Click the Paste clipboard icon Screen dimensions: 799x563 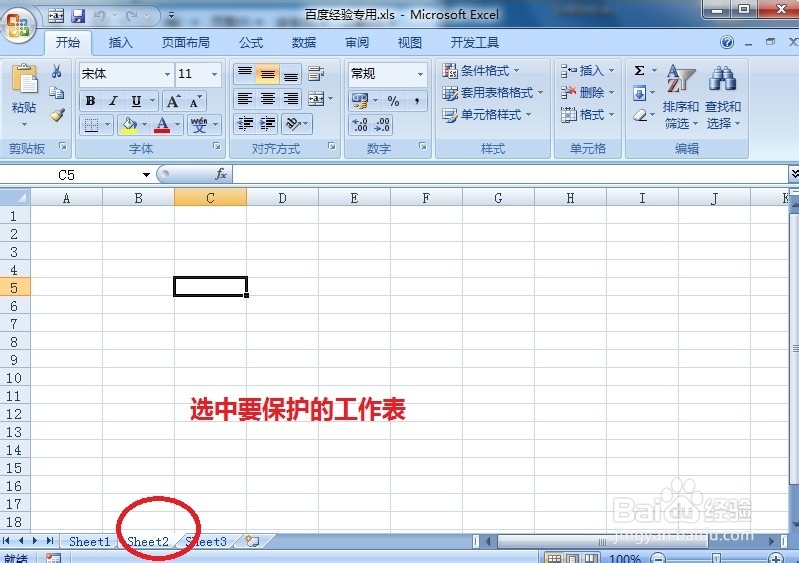23,79
